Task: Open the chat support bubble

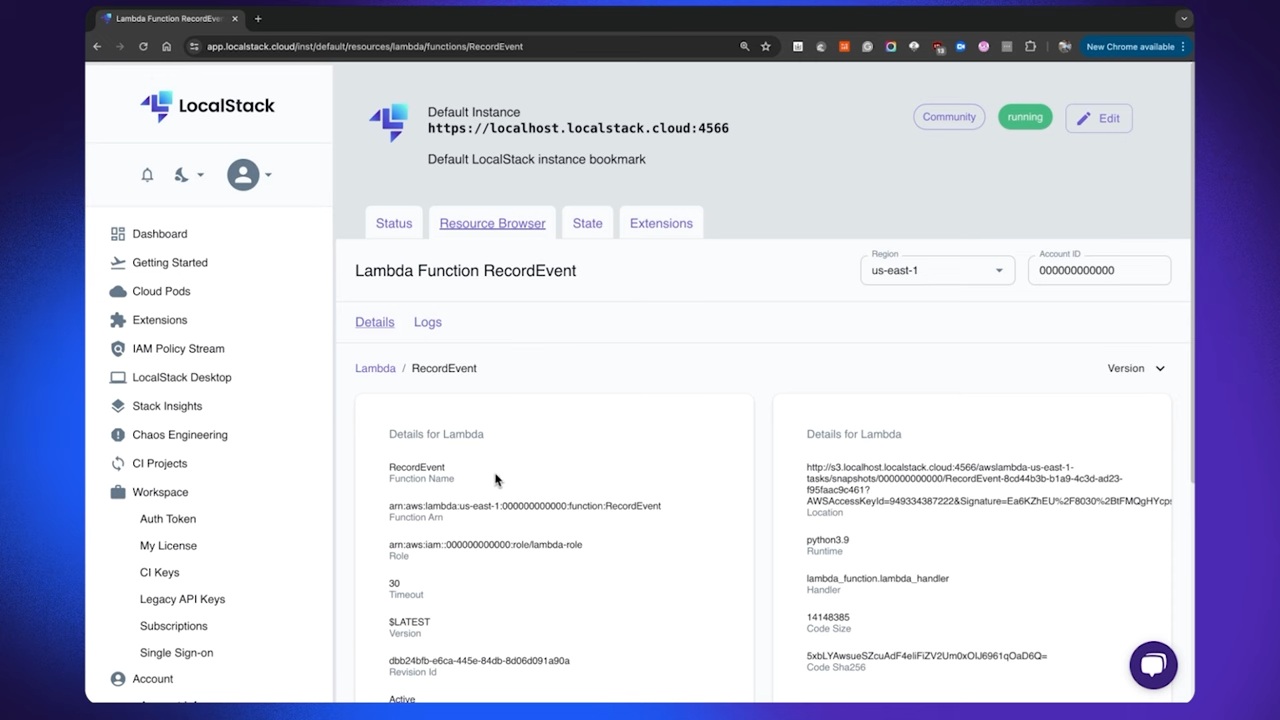Action: click(1153, 665)
